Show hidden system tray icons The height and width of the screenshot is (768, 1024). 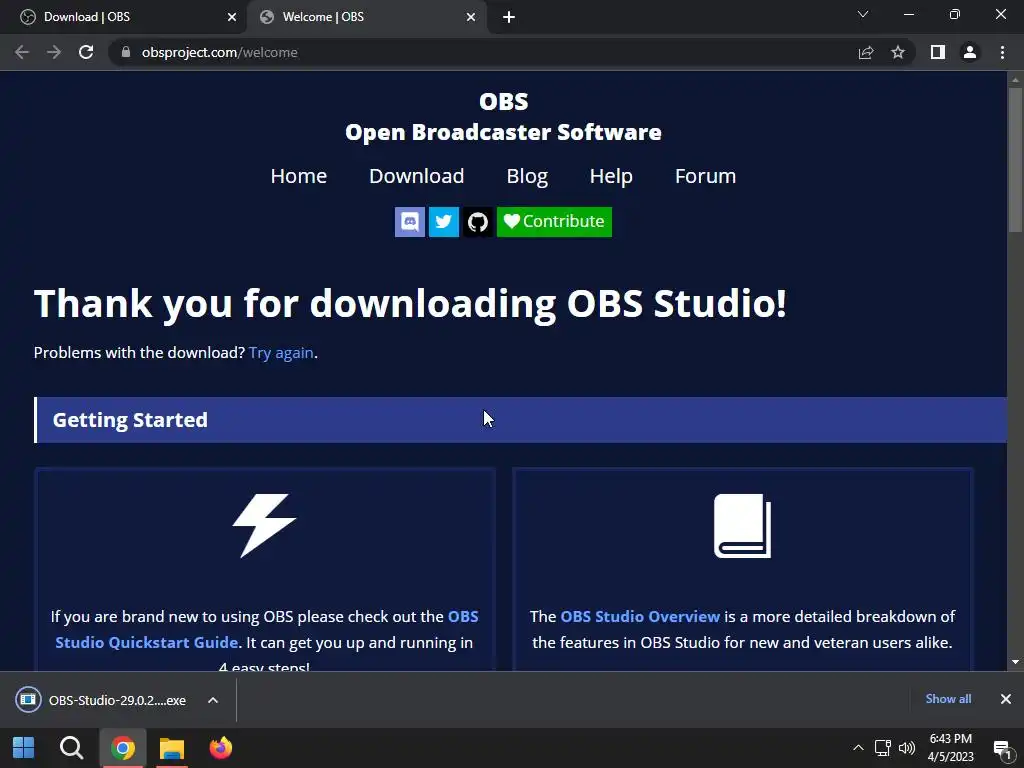point(858,748)
